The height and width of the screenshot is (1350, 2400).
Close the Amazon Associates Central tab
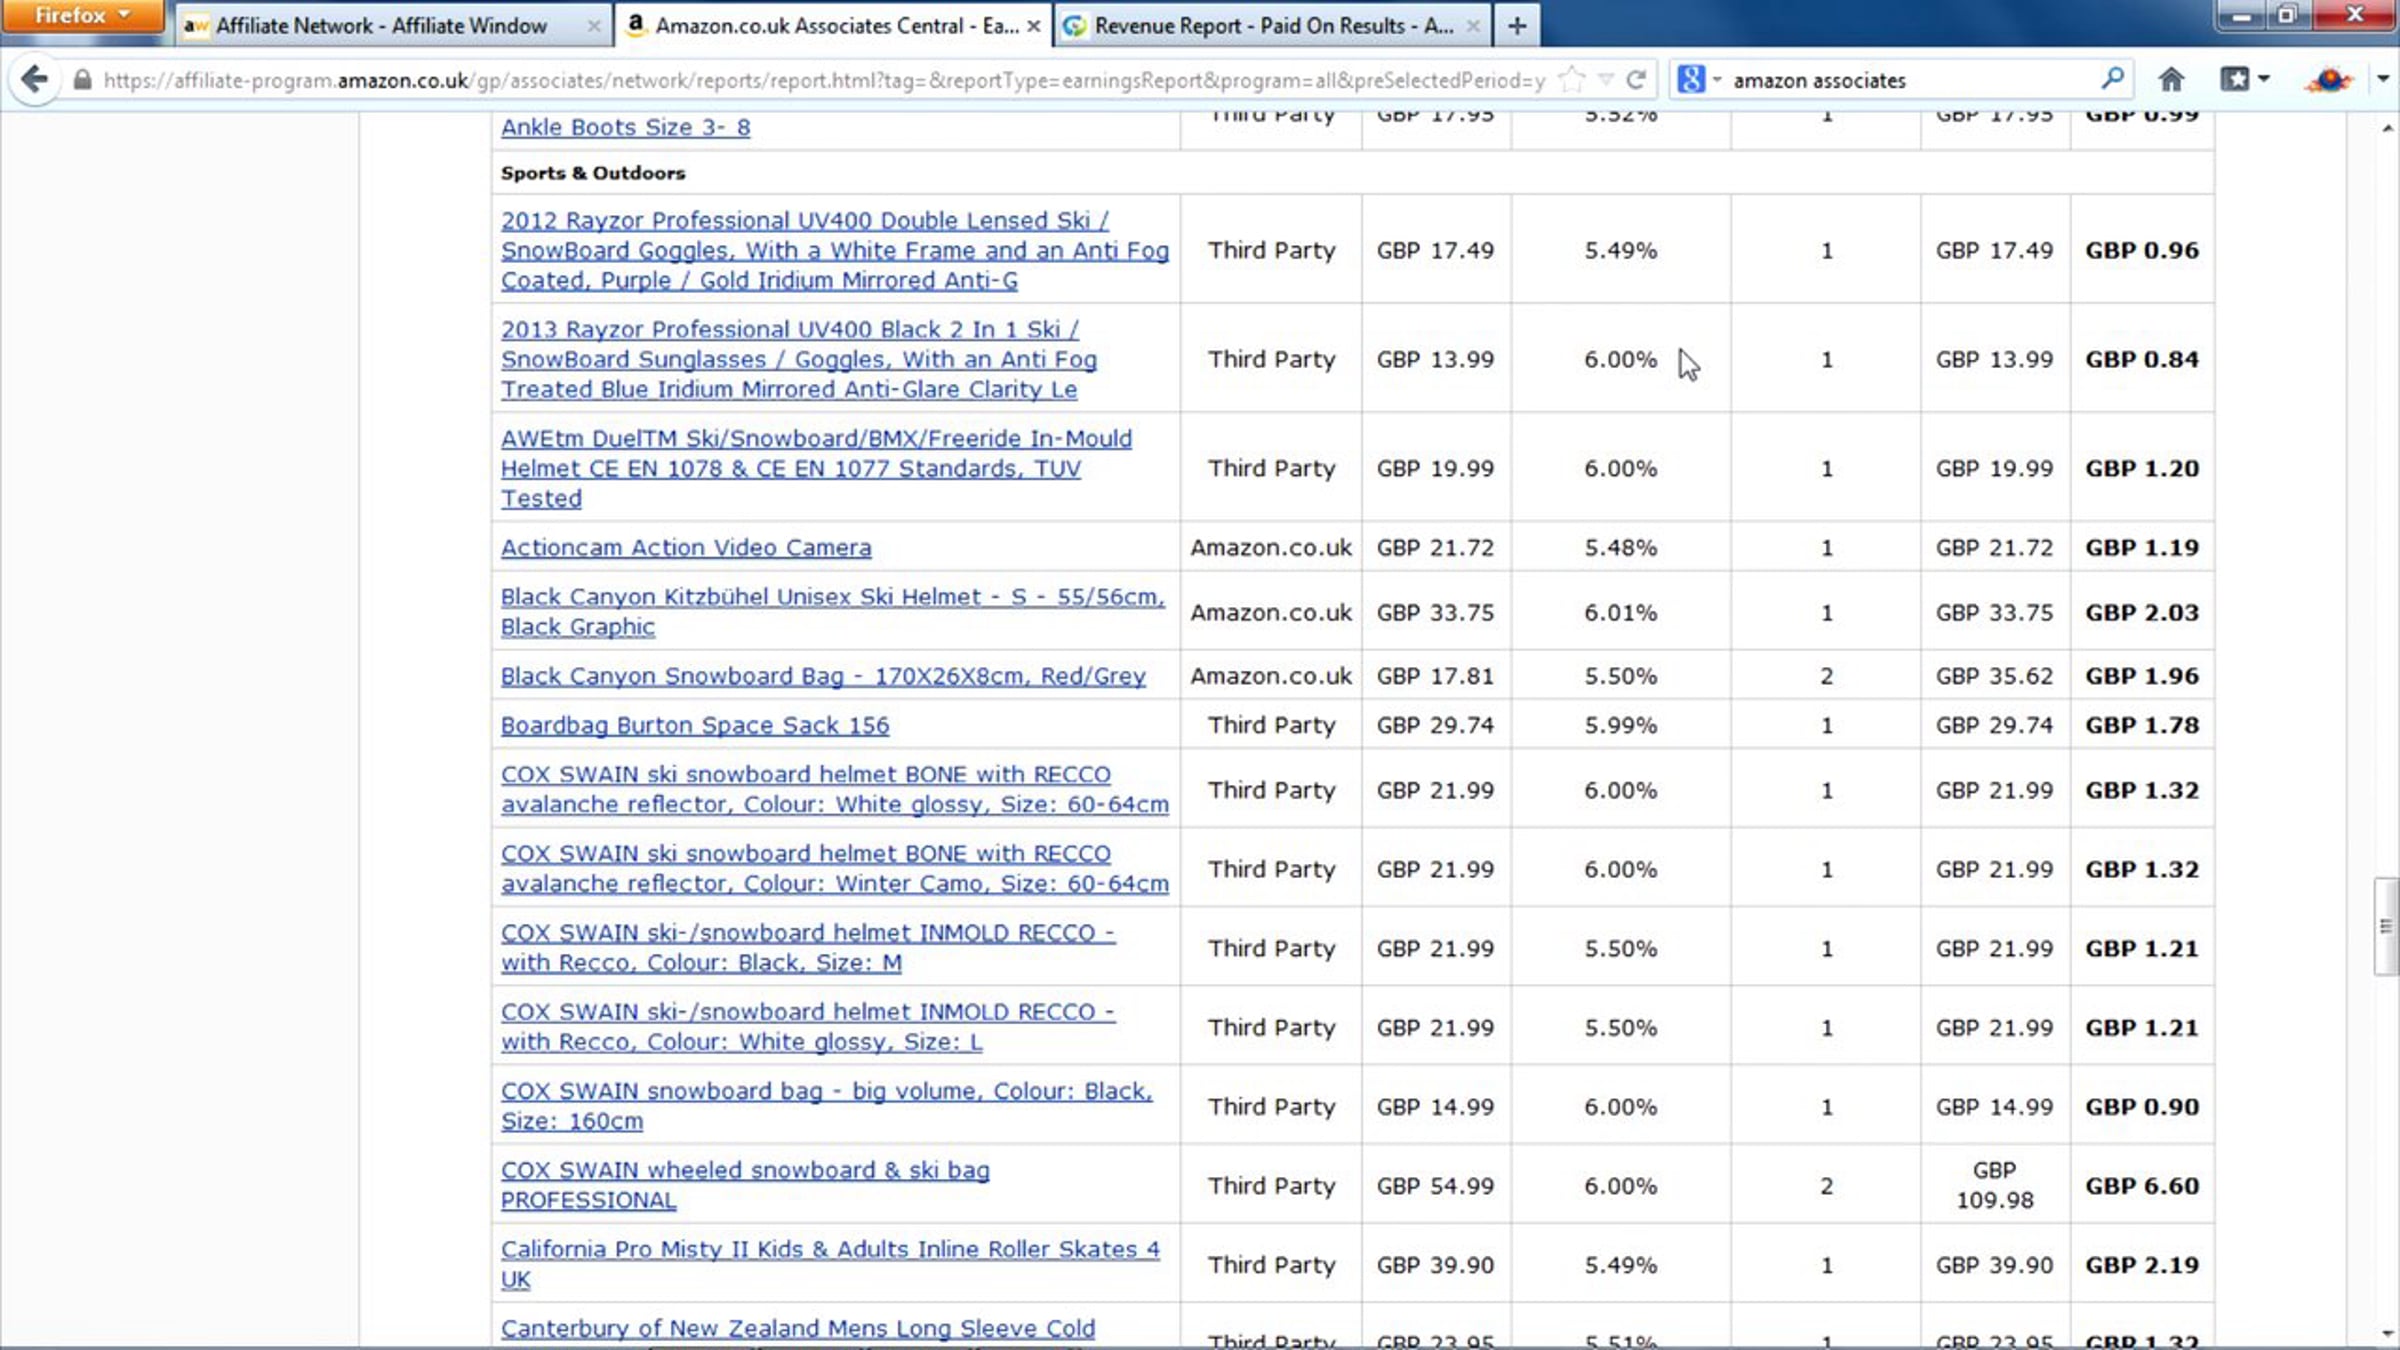click(1034, 26)
